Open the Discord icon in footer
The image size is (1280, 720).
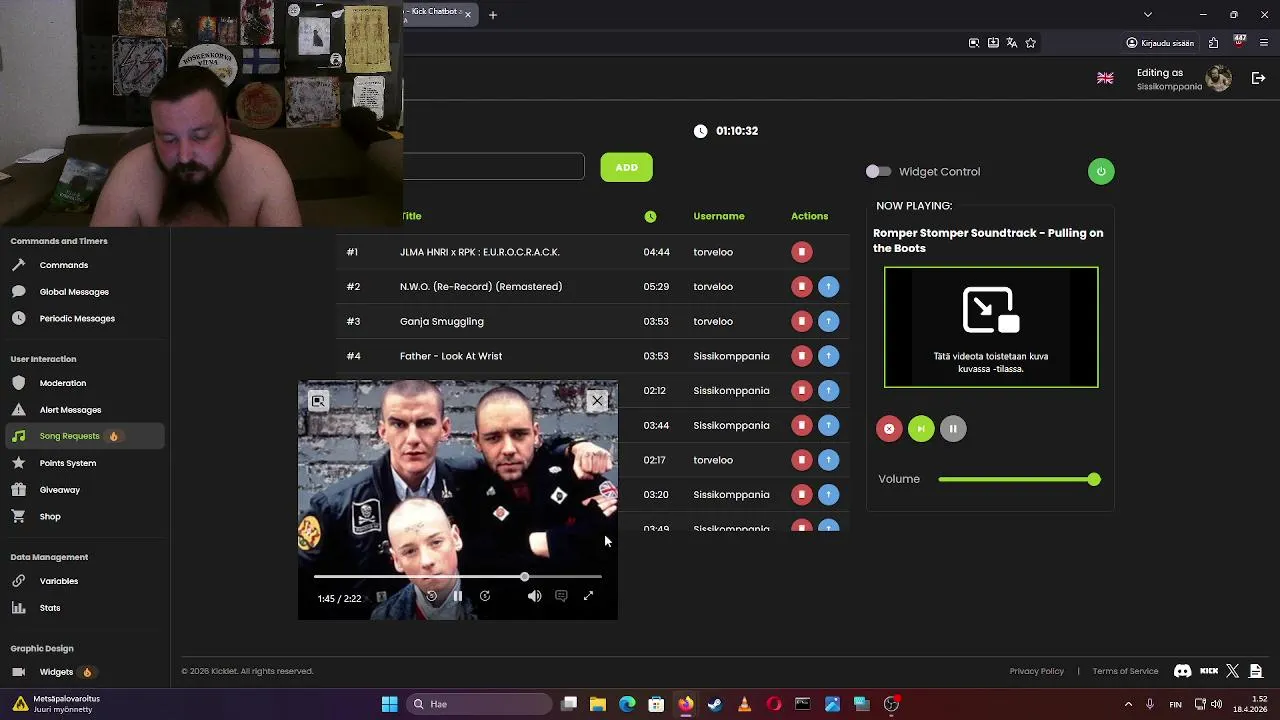coord(1182,671)
